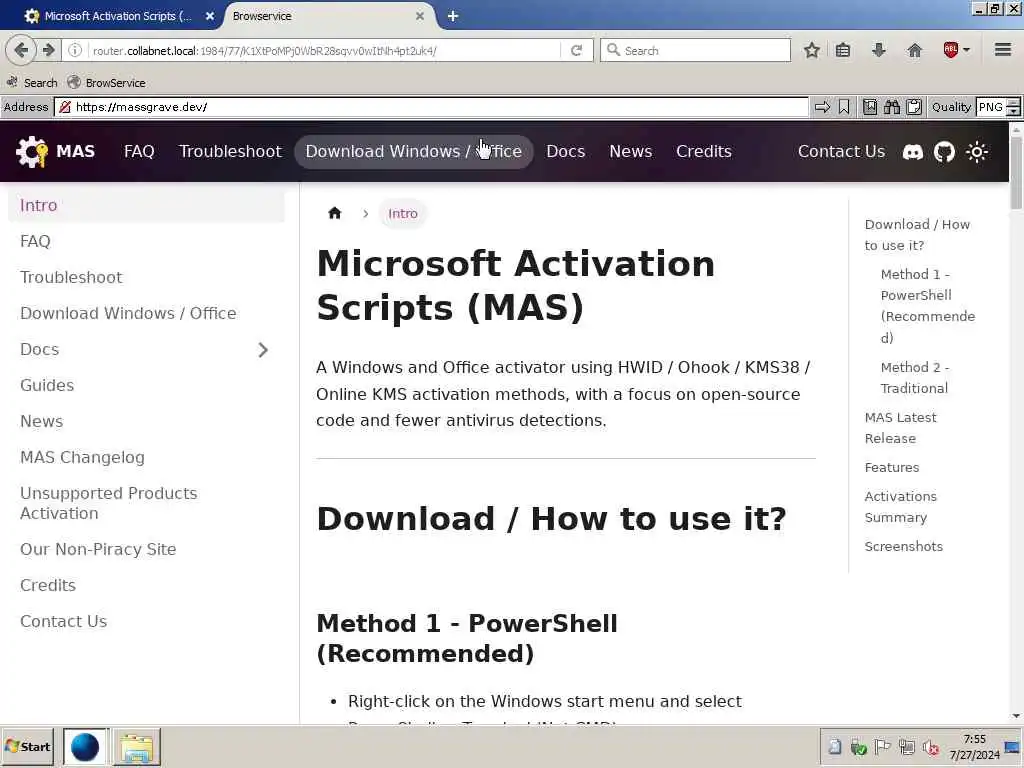1024x768 pixels.
Task: Open Docs in the top navigation
Action: coord(566,152)
